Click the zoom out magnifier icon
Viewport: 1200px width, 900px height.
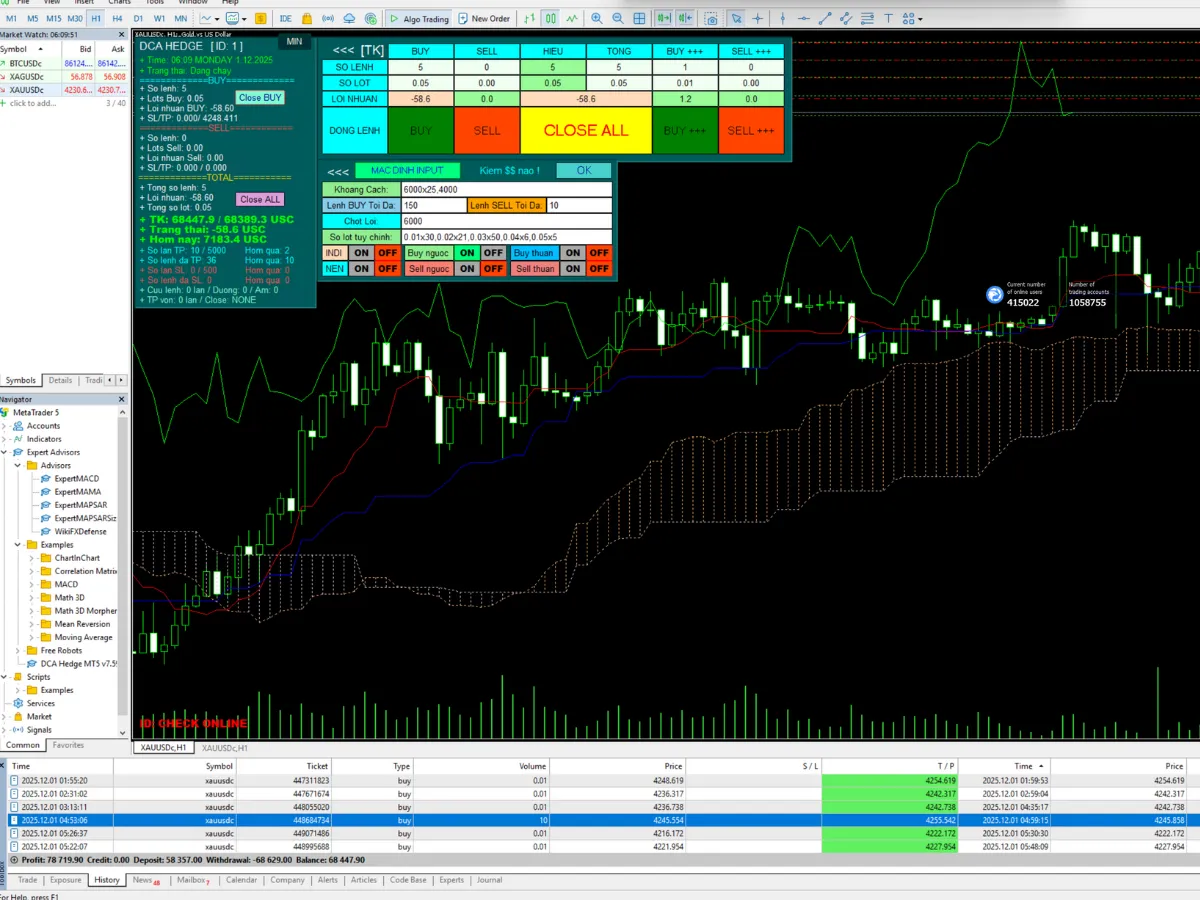point(618,18)
